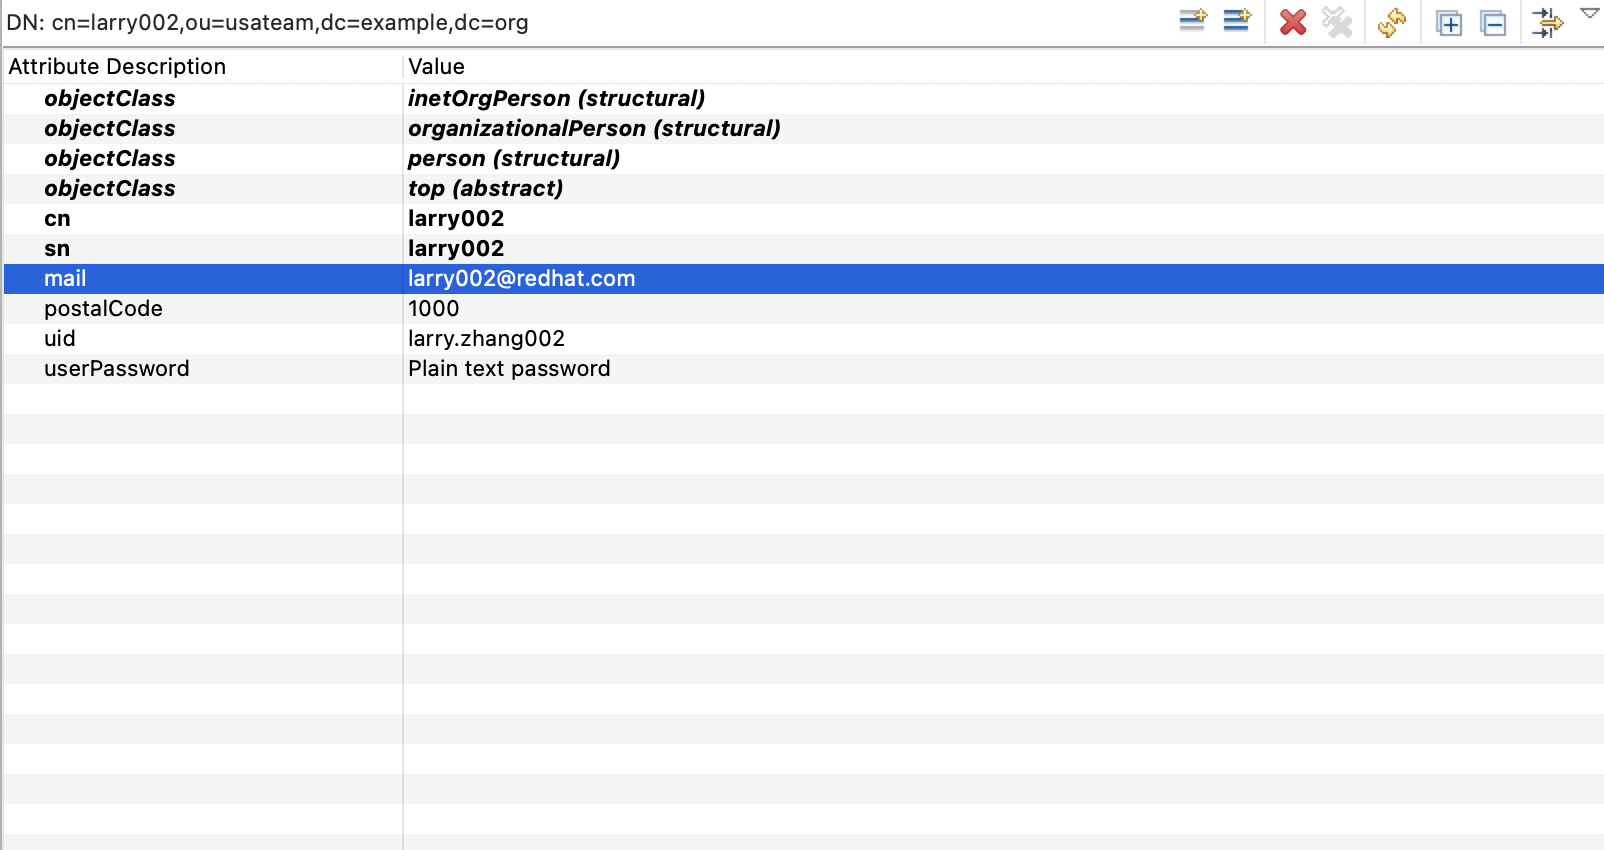Select the postalCode attribute row
This screenshot has height=850, width=1604.
tap(103, 308)
